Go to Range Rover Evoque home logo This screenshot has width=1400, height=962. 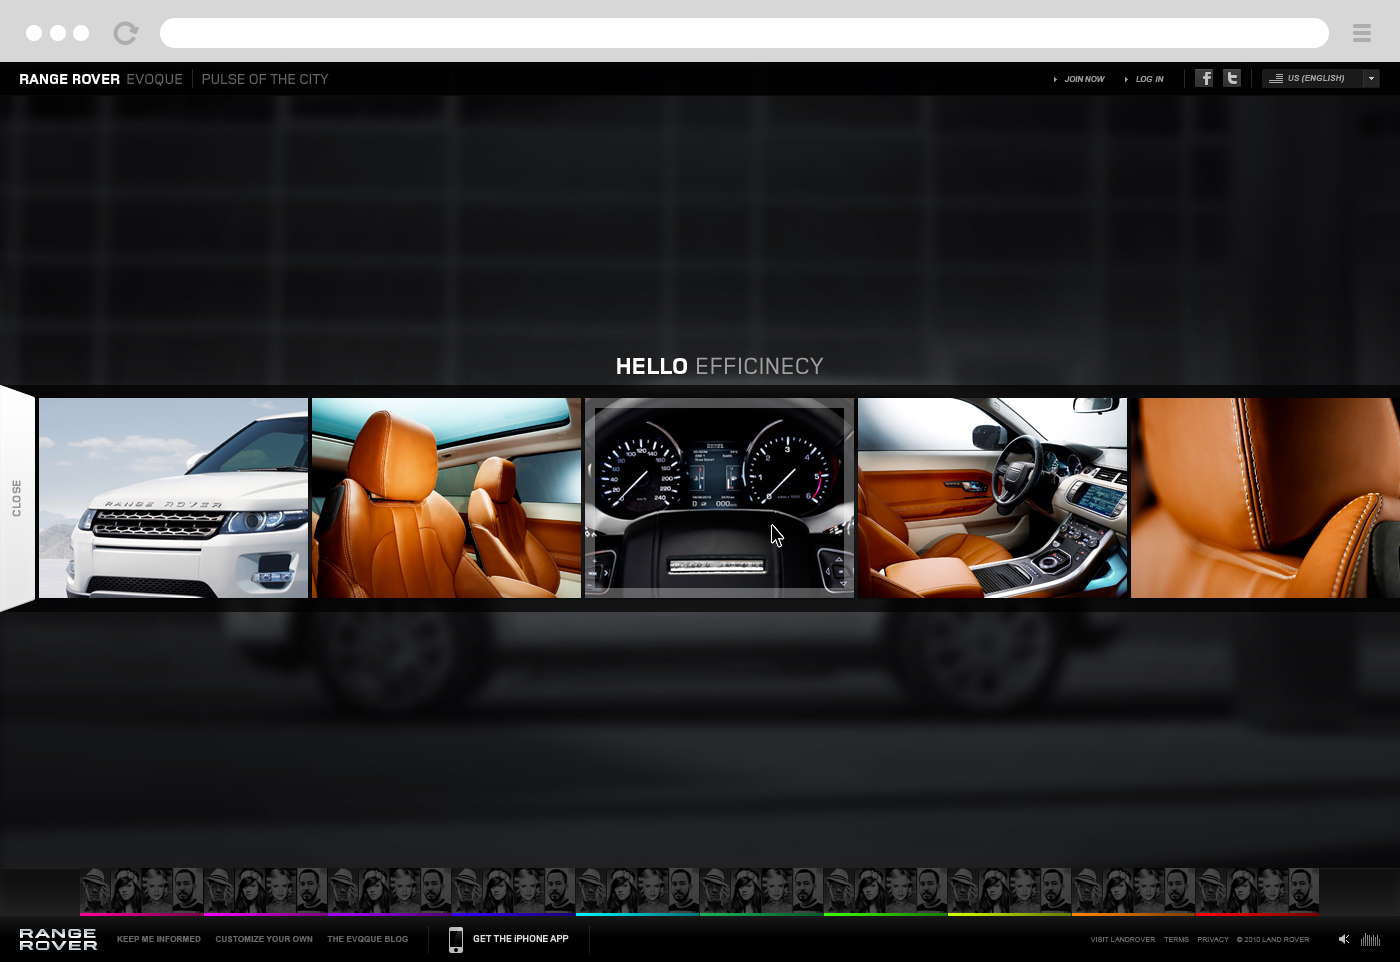(101, 79)
